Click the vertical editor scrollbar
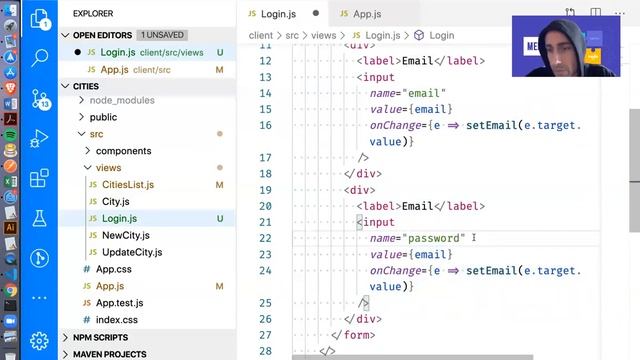 click(x=634, y=170)
